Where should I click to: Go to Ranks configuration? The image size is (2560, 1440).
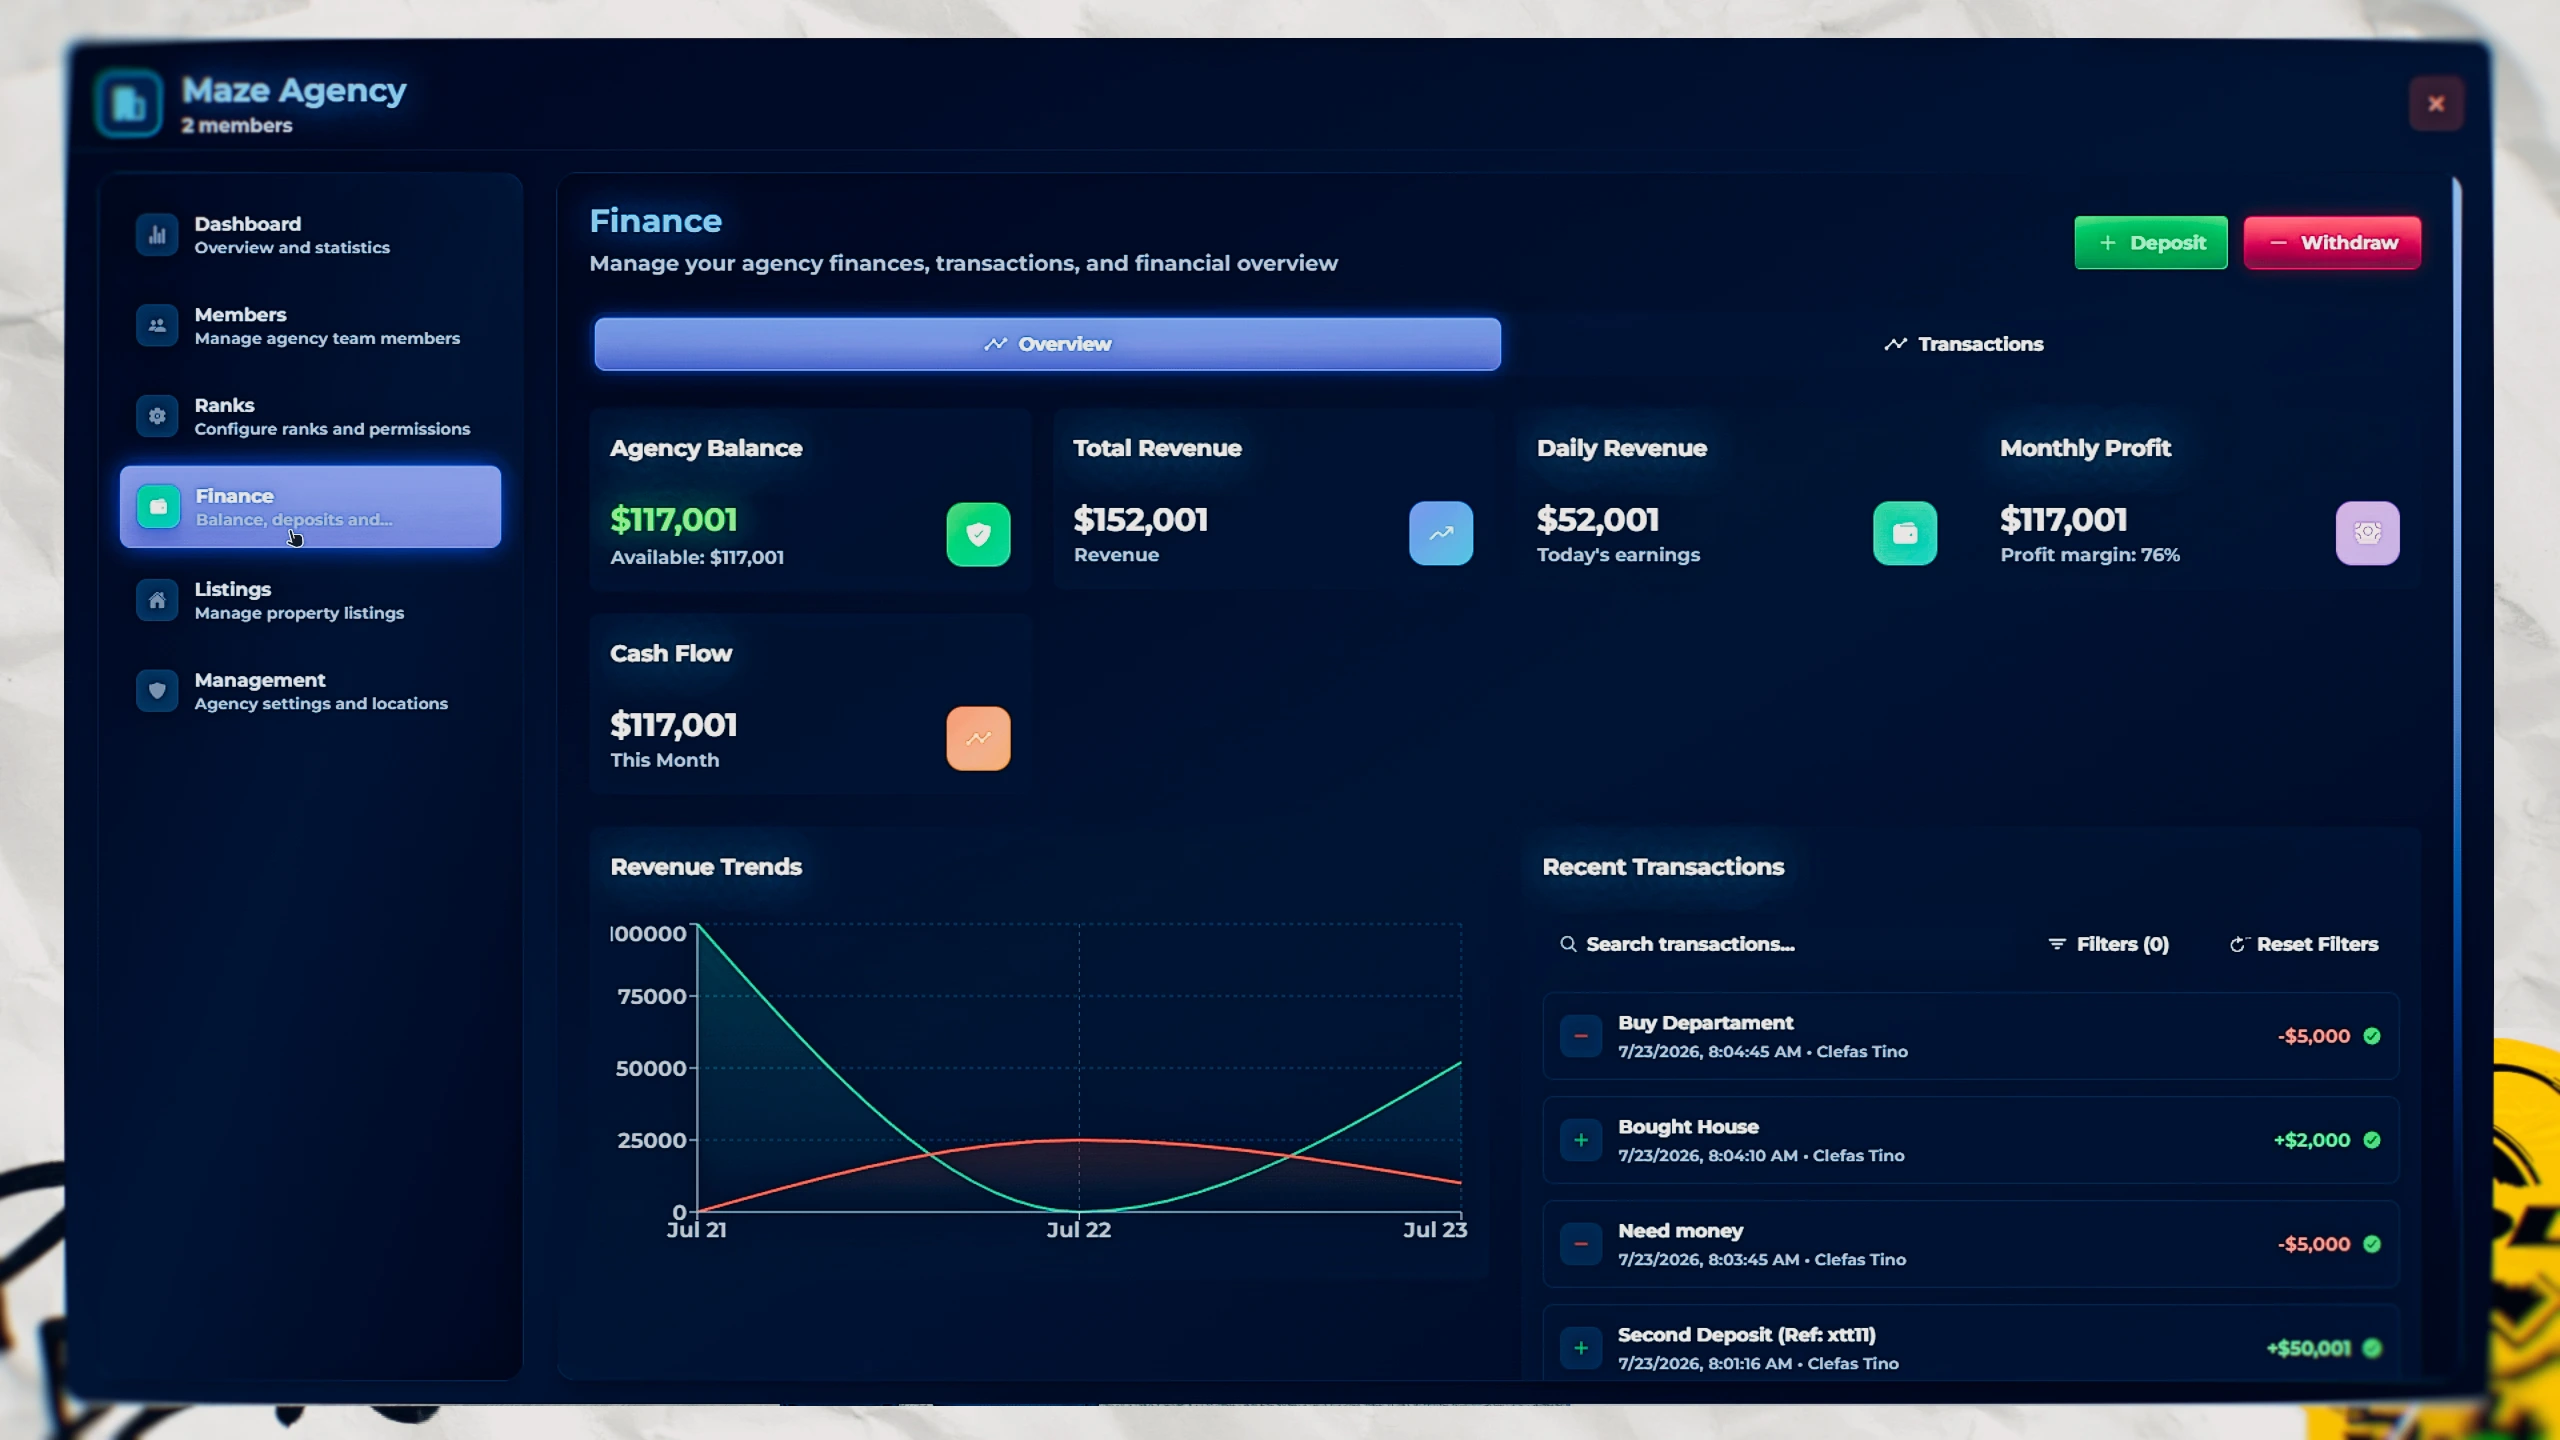[310, 416]
